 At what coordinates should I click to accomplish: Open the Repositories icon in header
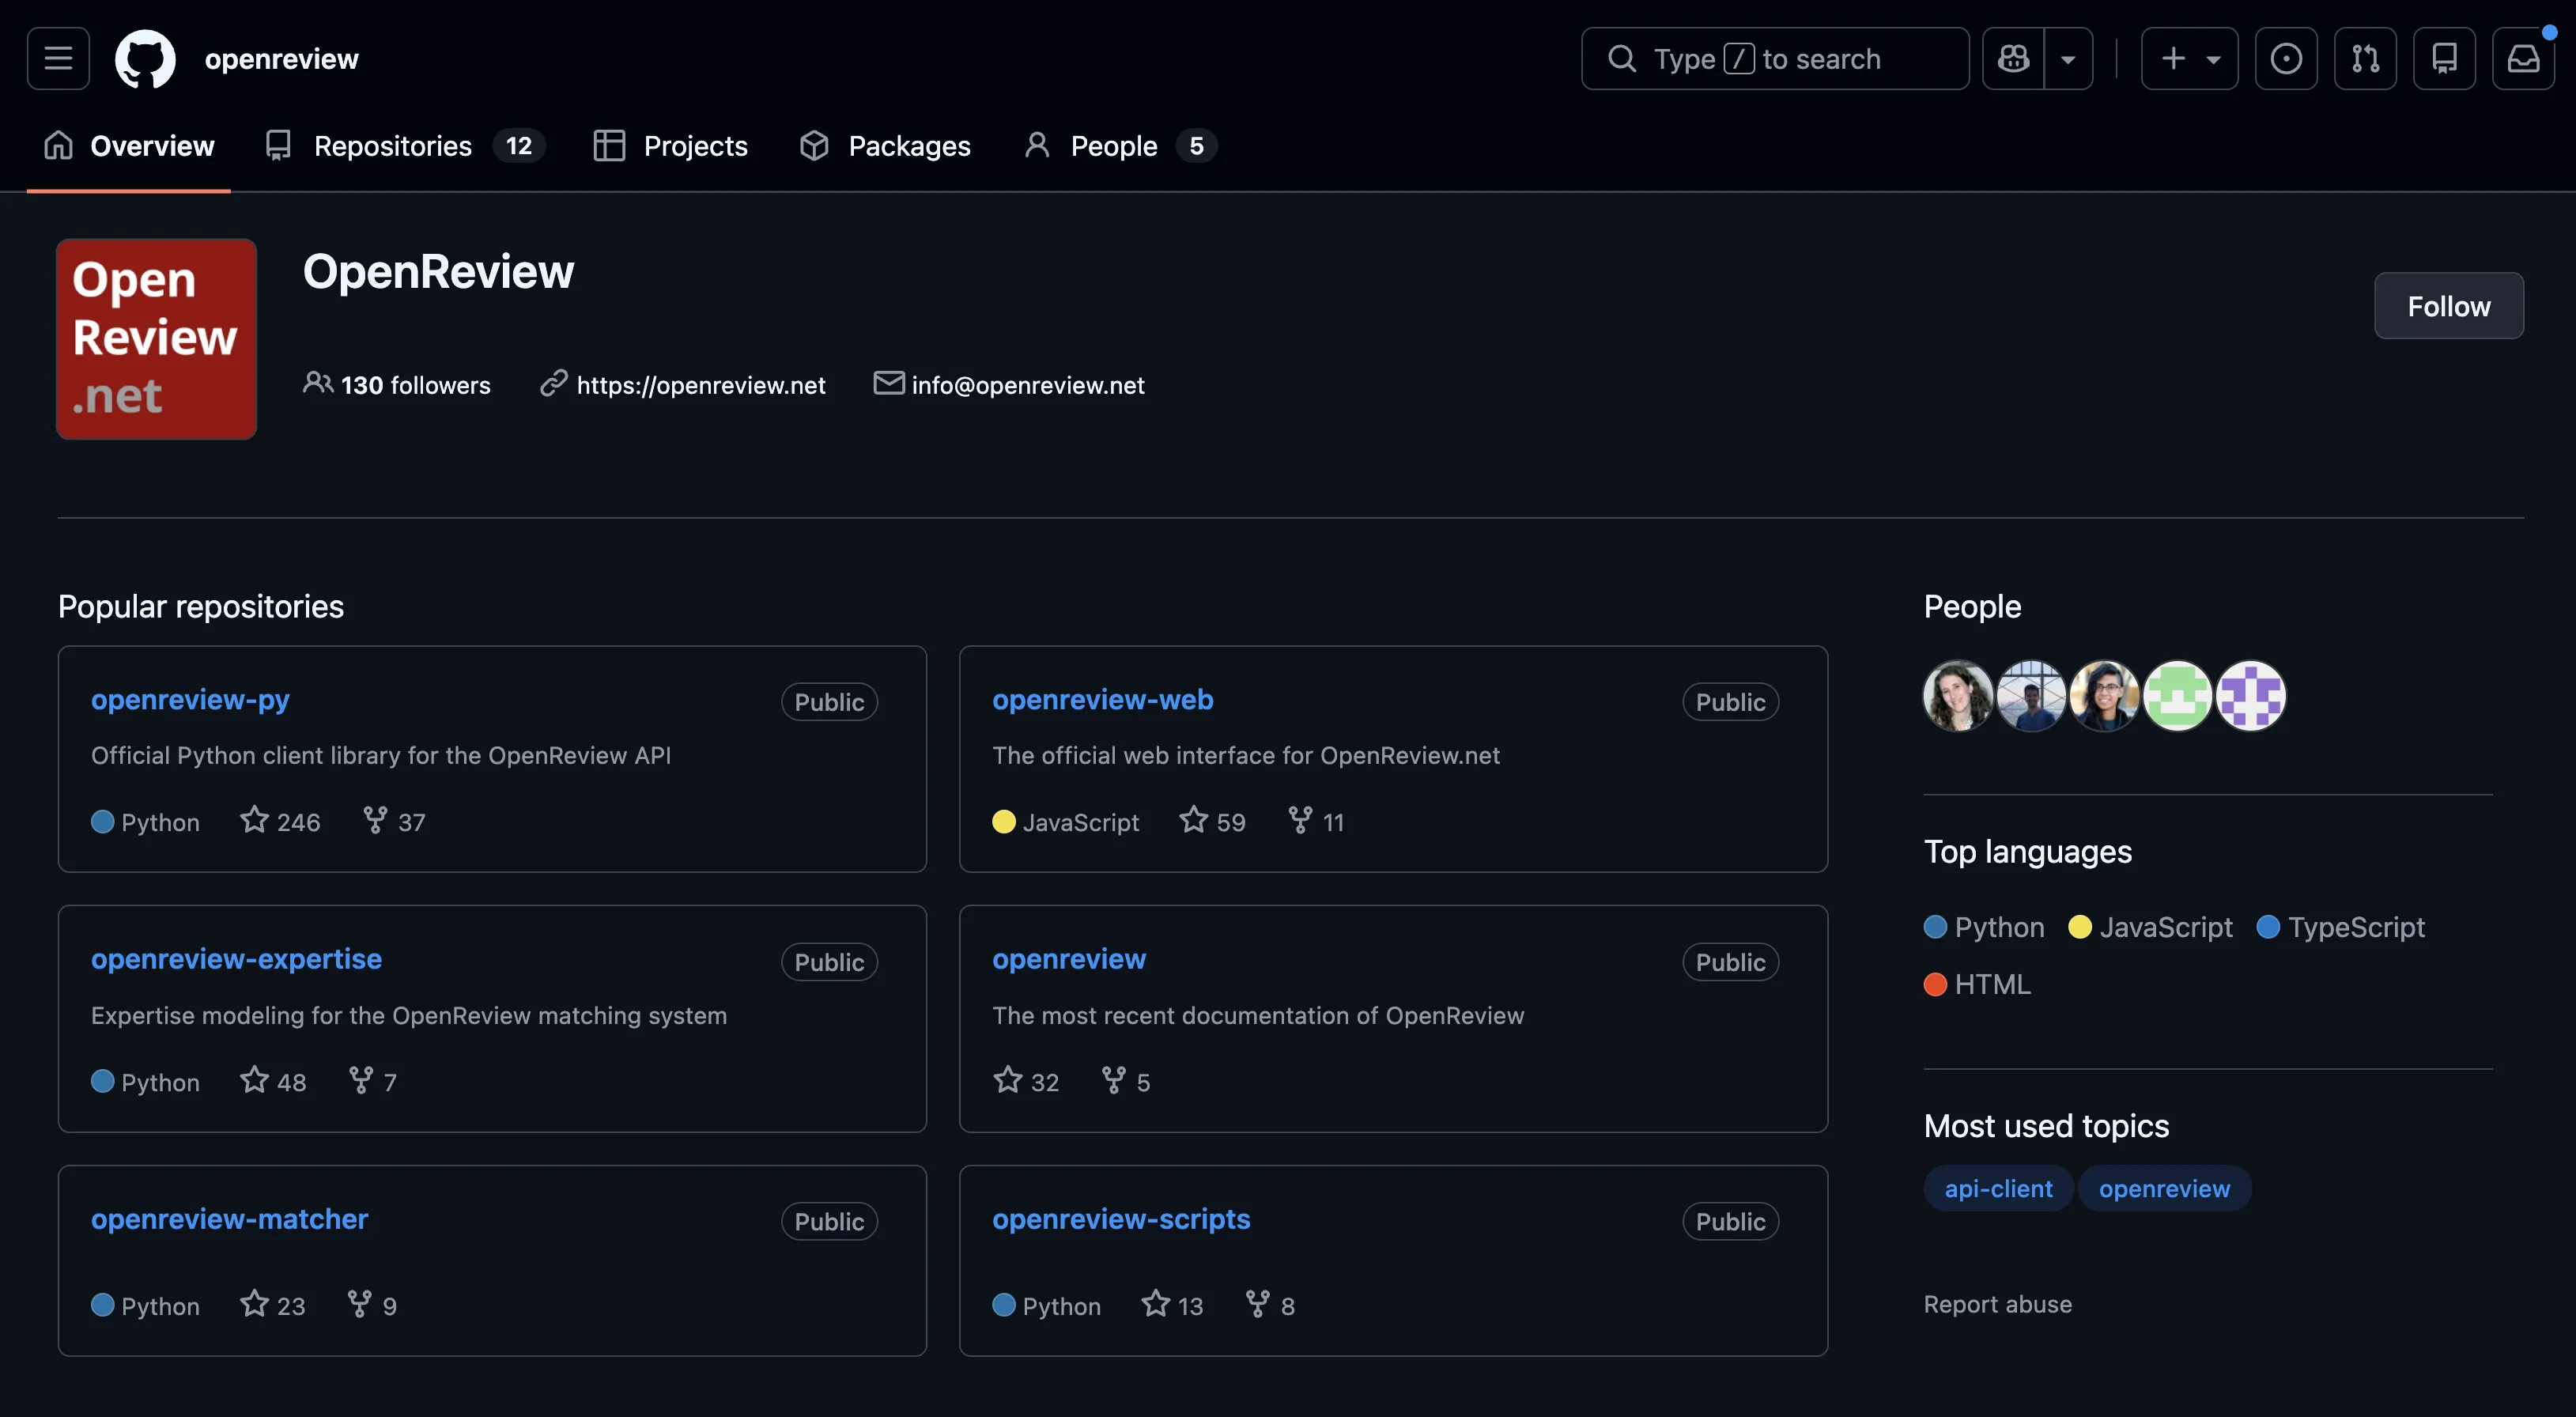pos(2444,59)
